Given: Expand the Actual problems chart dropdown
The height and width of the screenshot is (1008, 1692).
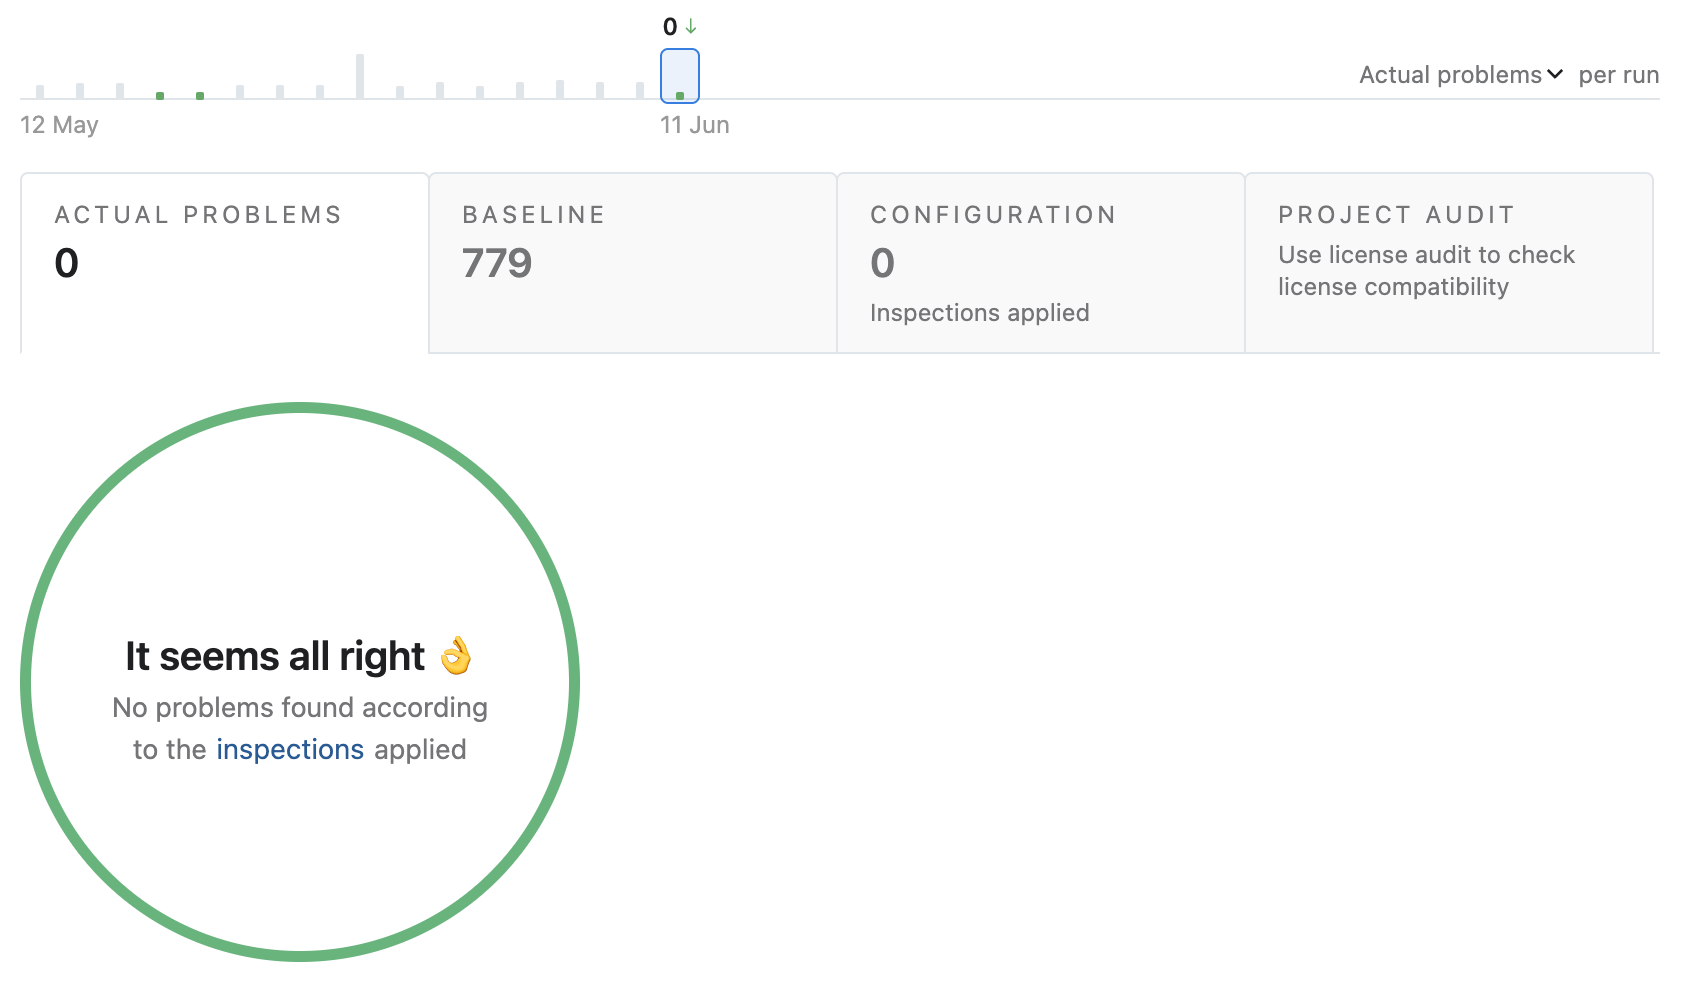Looking at the screenshot, I should point(1460,75).
